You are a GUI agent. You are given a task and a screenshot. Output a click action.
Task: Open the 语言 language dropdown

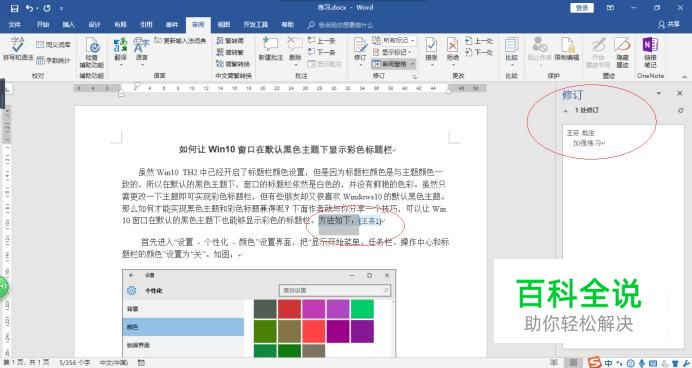pyautogui.click(x=142, y=51)
